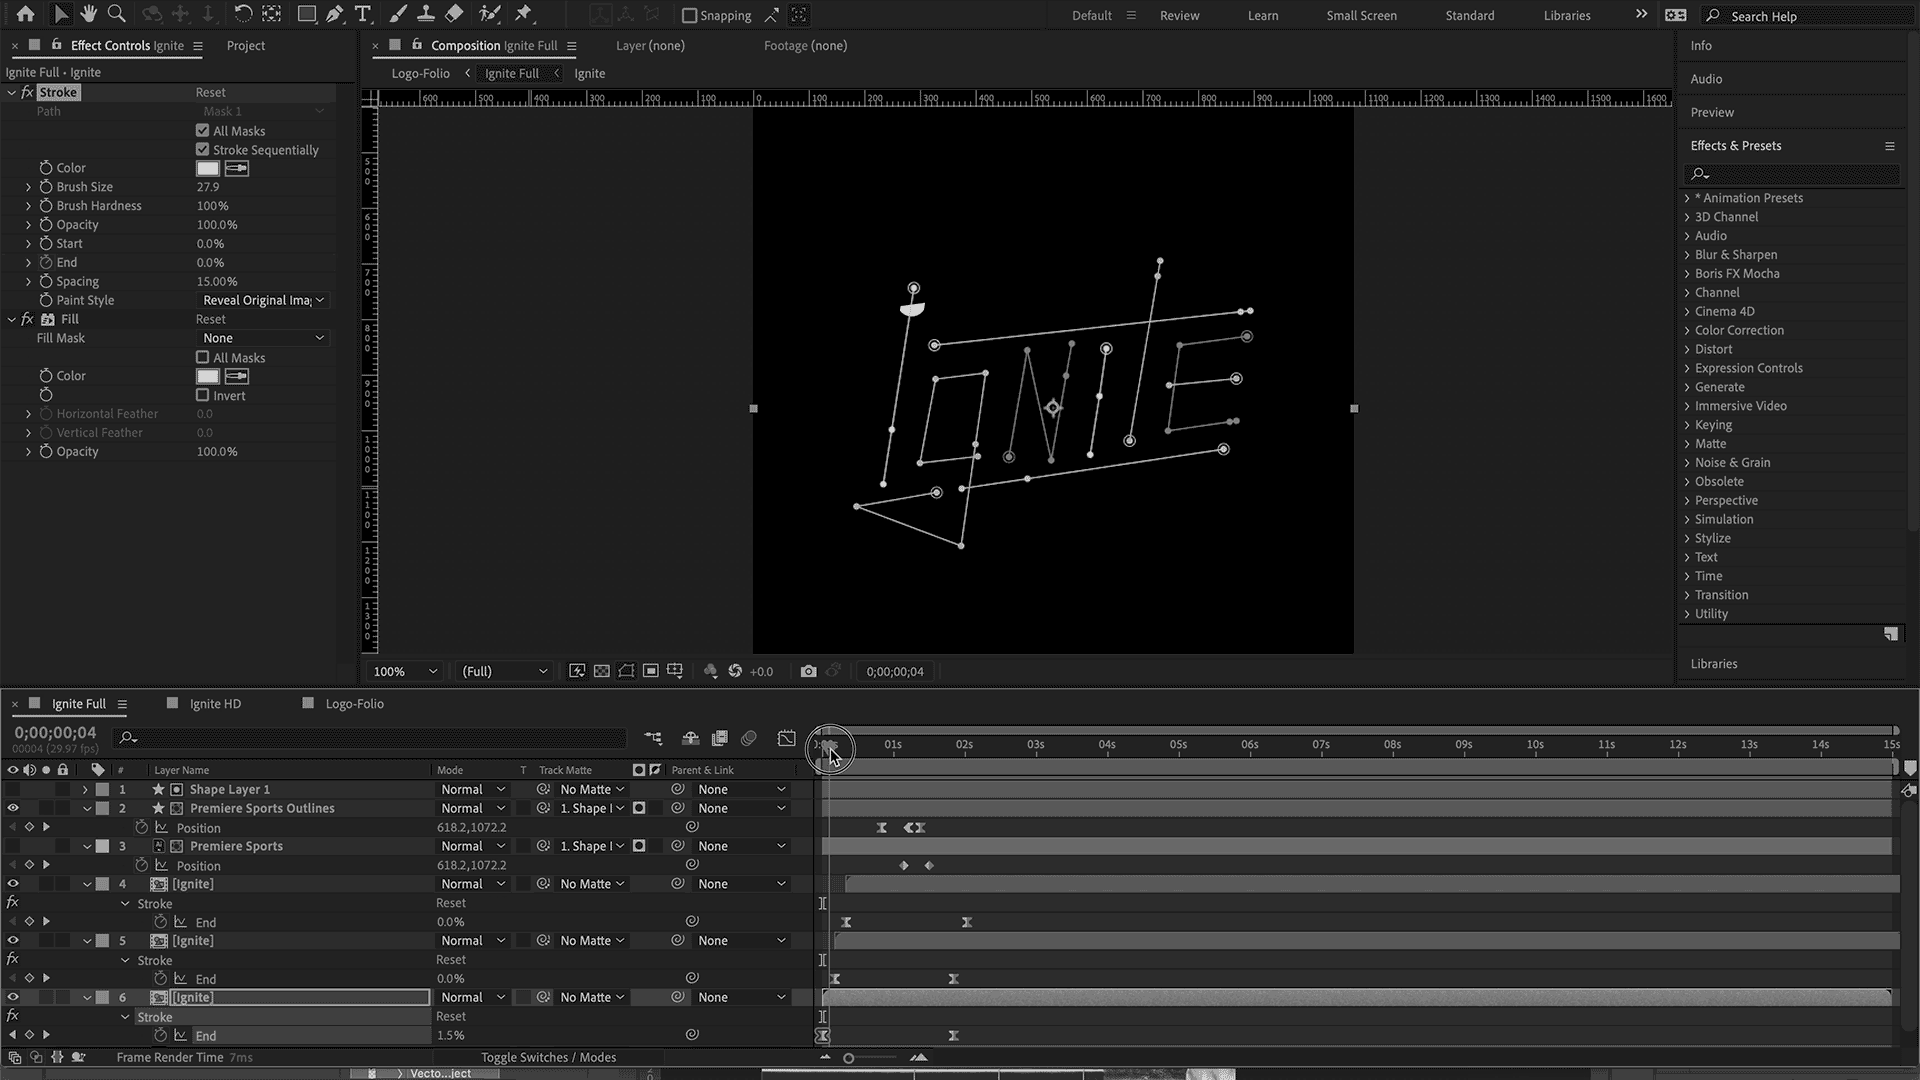The width and height of the screenshot is (1920, 1080).
Task: Take snapshot with the camera icon
Action: 808,671
